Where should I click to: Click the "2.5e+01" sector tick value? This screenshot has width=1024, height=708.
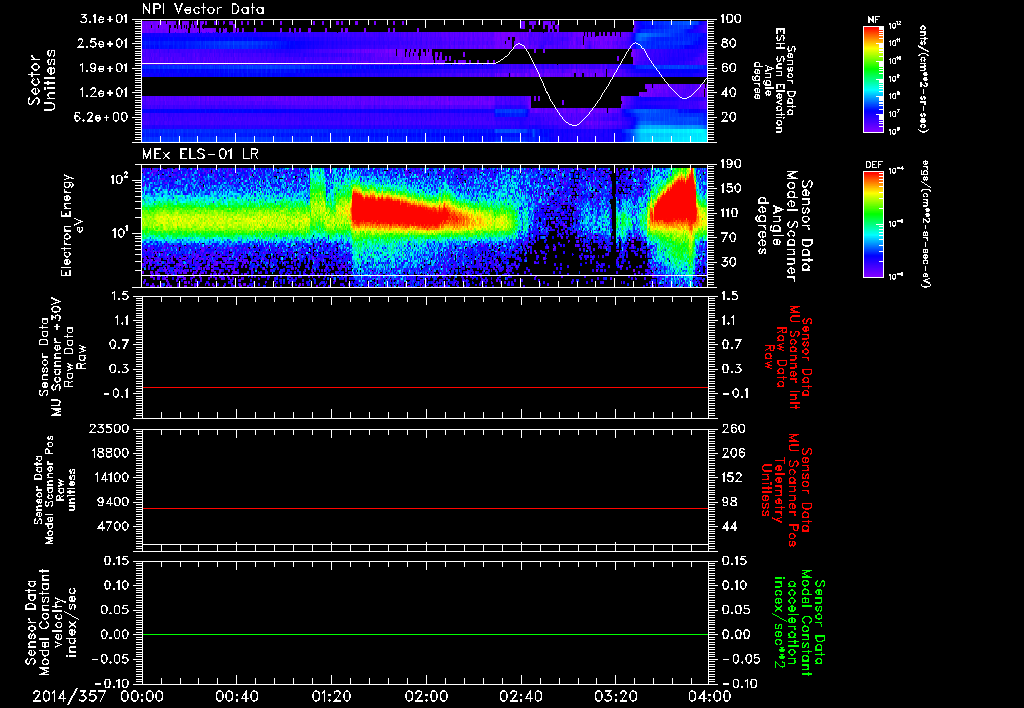click(104, 44)
